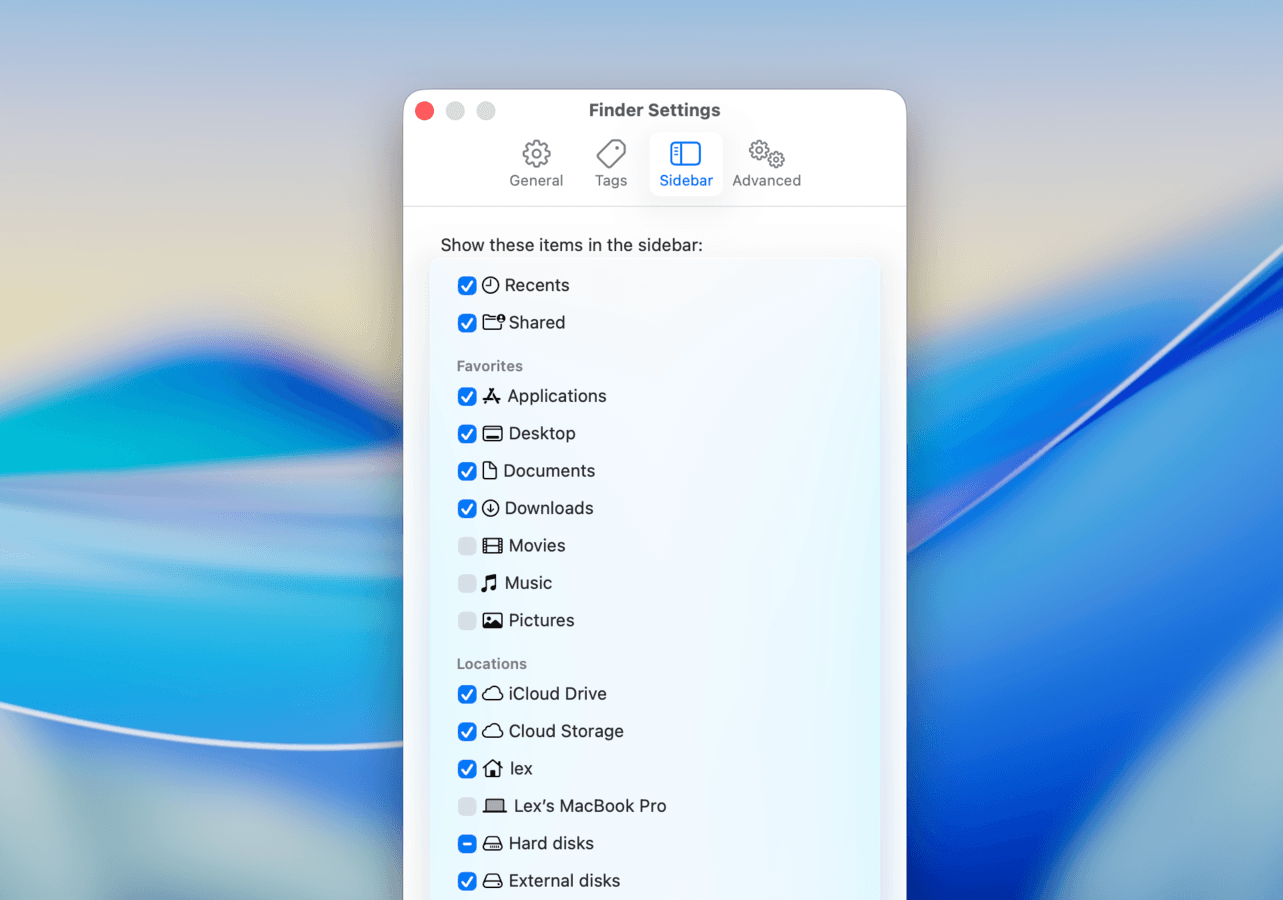Open the Tags settings tab
This screenshot has height=900, width=1283.
[610, 163]
